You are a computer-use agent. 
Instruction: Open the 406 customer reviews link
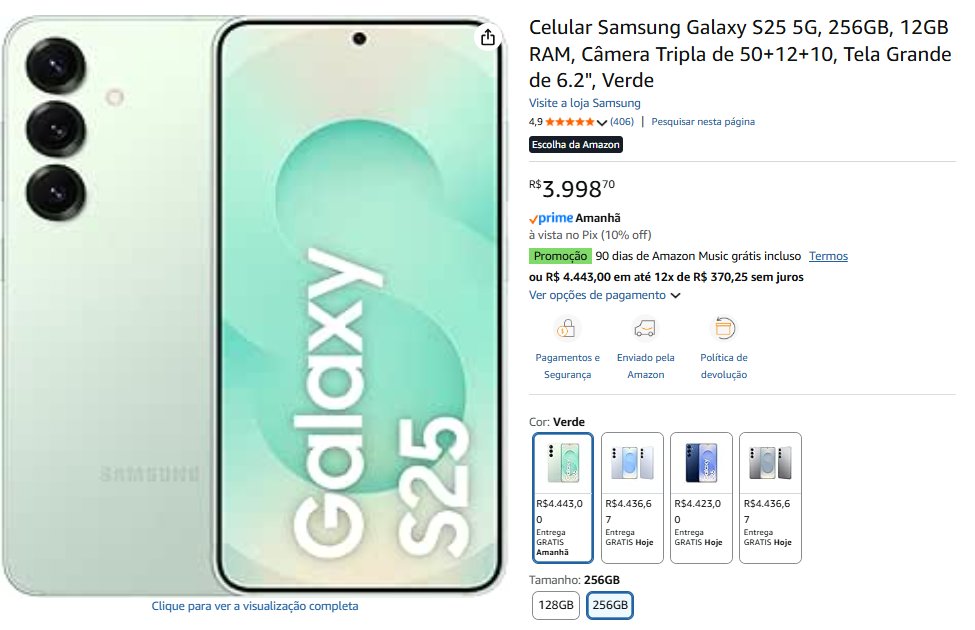tap(622, 122)
